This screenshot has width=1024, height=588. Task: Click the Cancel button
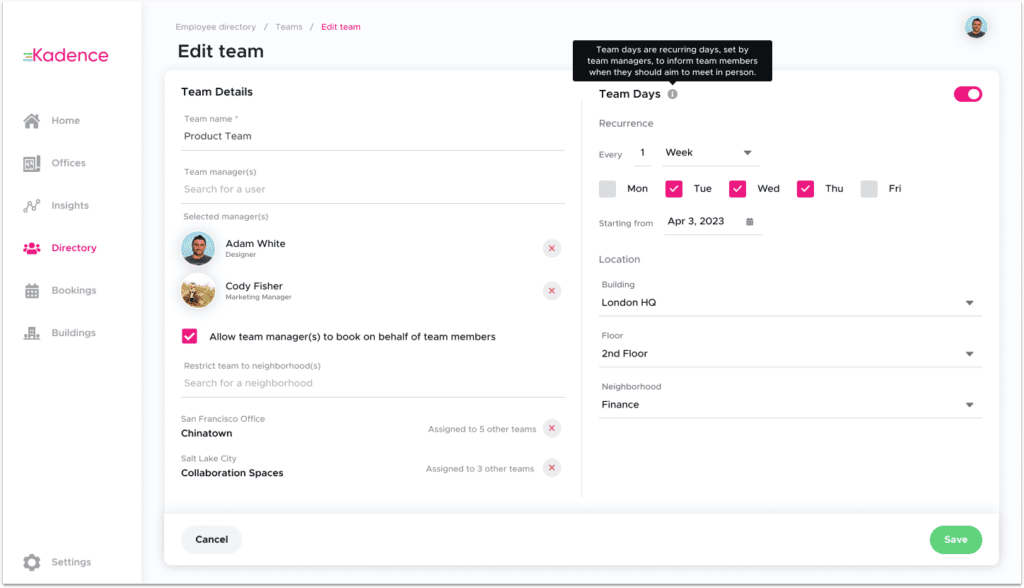tap(212, 540)
